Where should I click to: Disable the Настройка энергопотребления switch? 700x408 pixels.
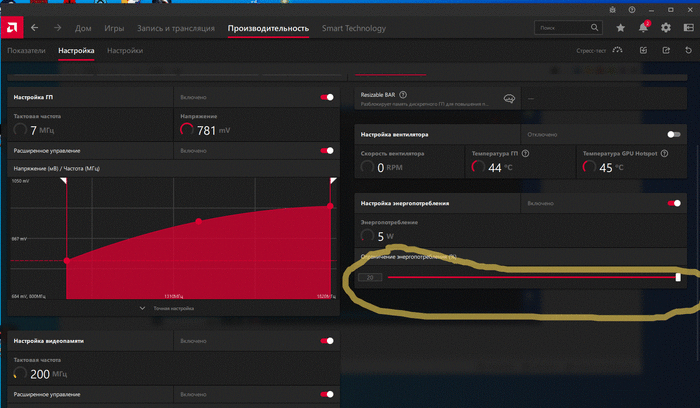[673, 203]
